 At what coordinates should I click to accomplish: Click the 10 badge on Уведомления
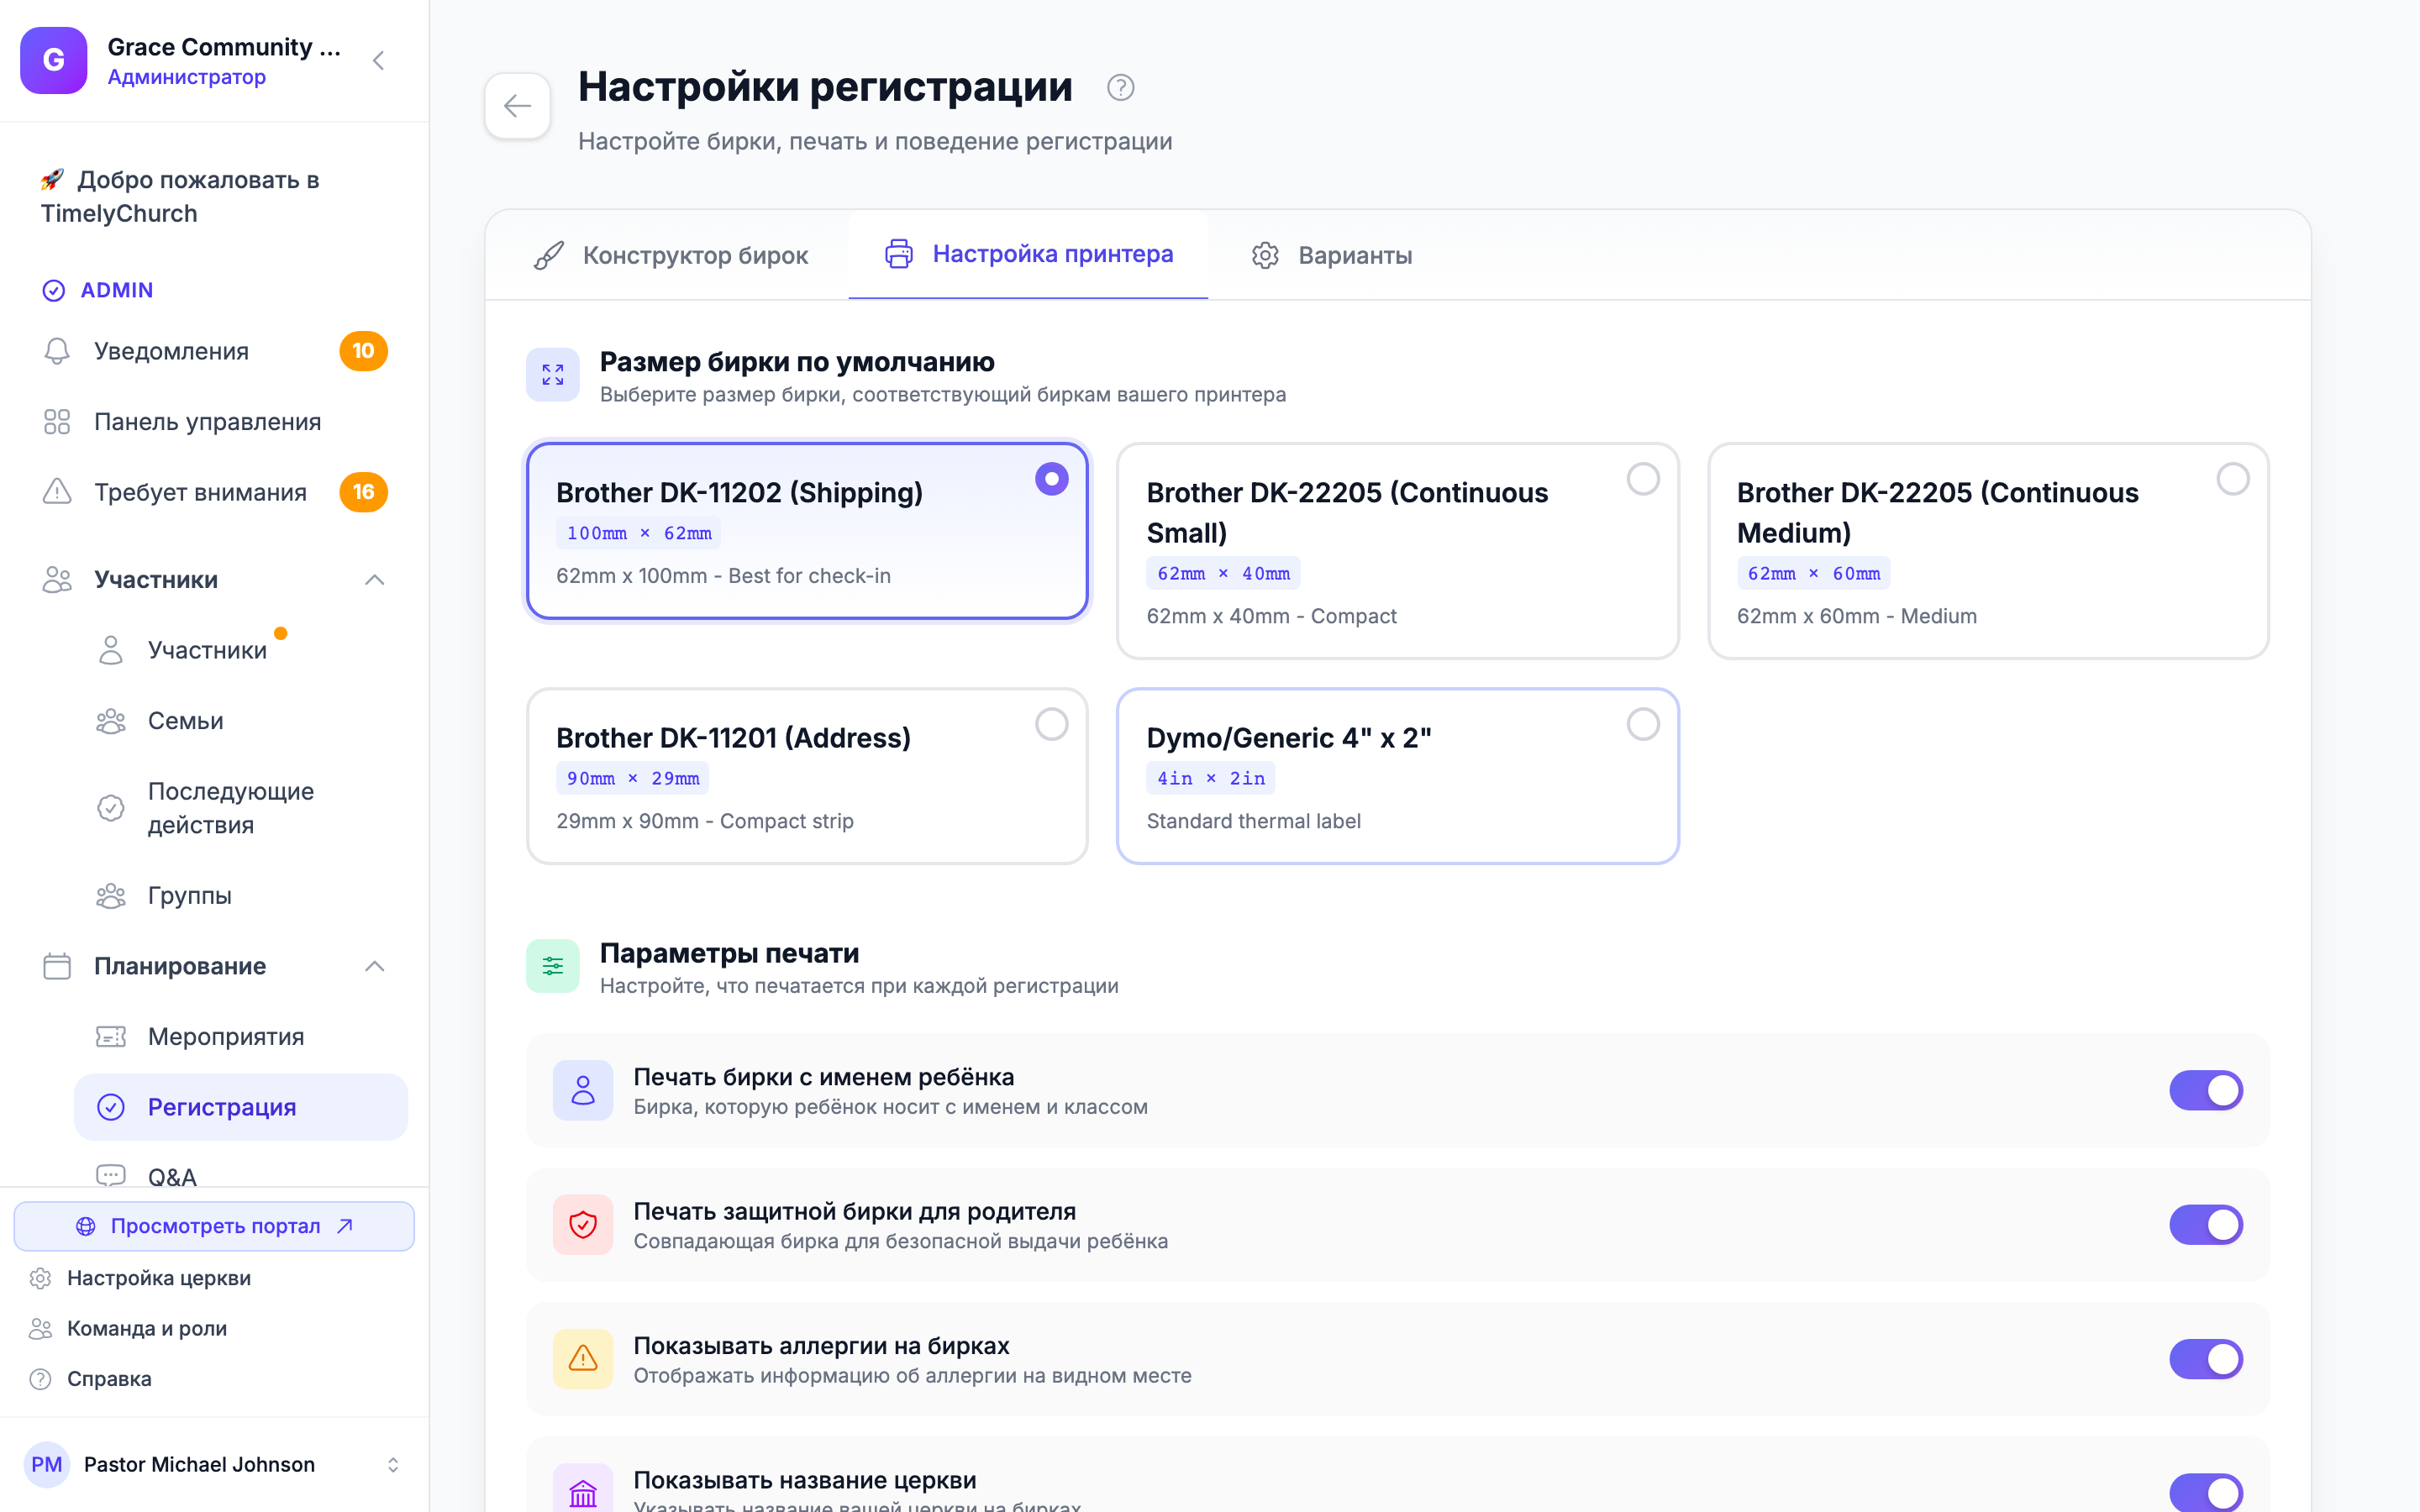(x=363, y=351)
